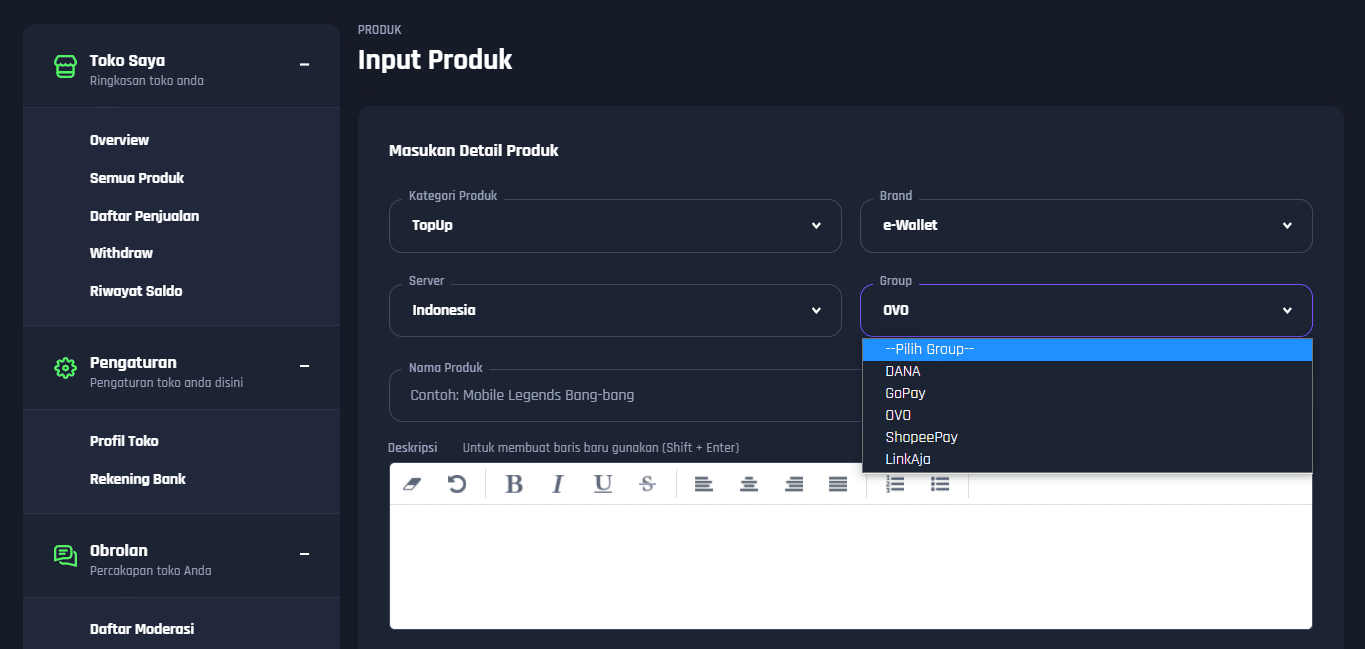This screenshot has width=1365, height=649.
Task: Toggle italic formatting in description editor
Action: click(558, 484)
